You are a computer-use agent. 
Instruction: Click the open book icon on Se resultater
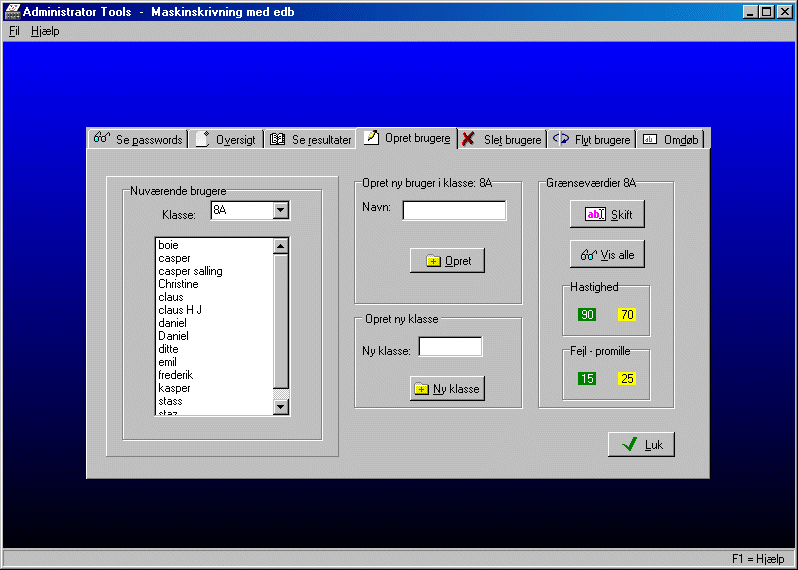277,138
